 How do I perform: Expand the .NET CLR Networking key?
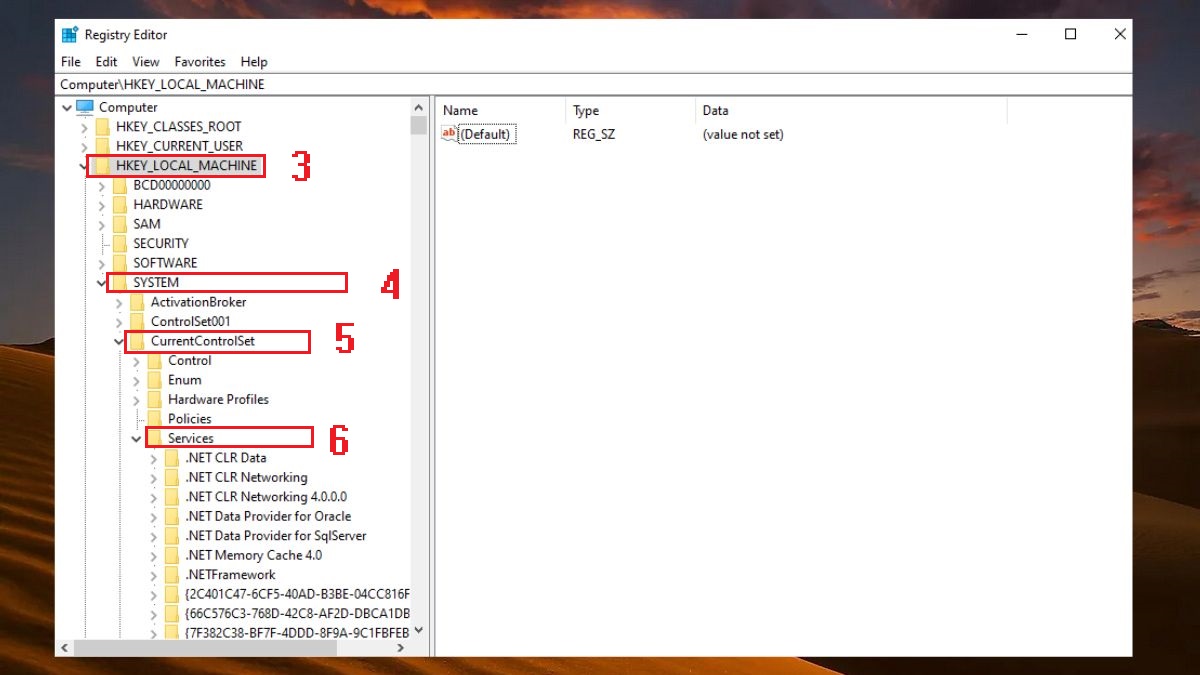(154, 477)
